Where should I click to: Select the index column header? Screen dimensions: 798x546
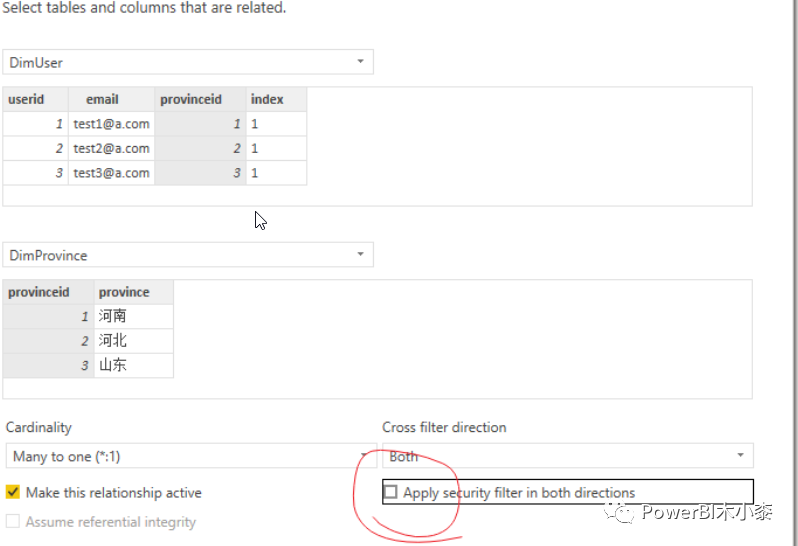[276, 99]
